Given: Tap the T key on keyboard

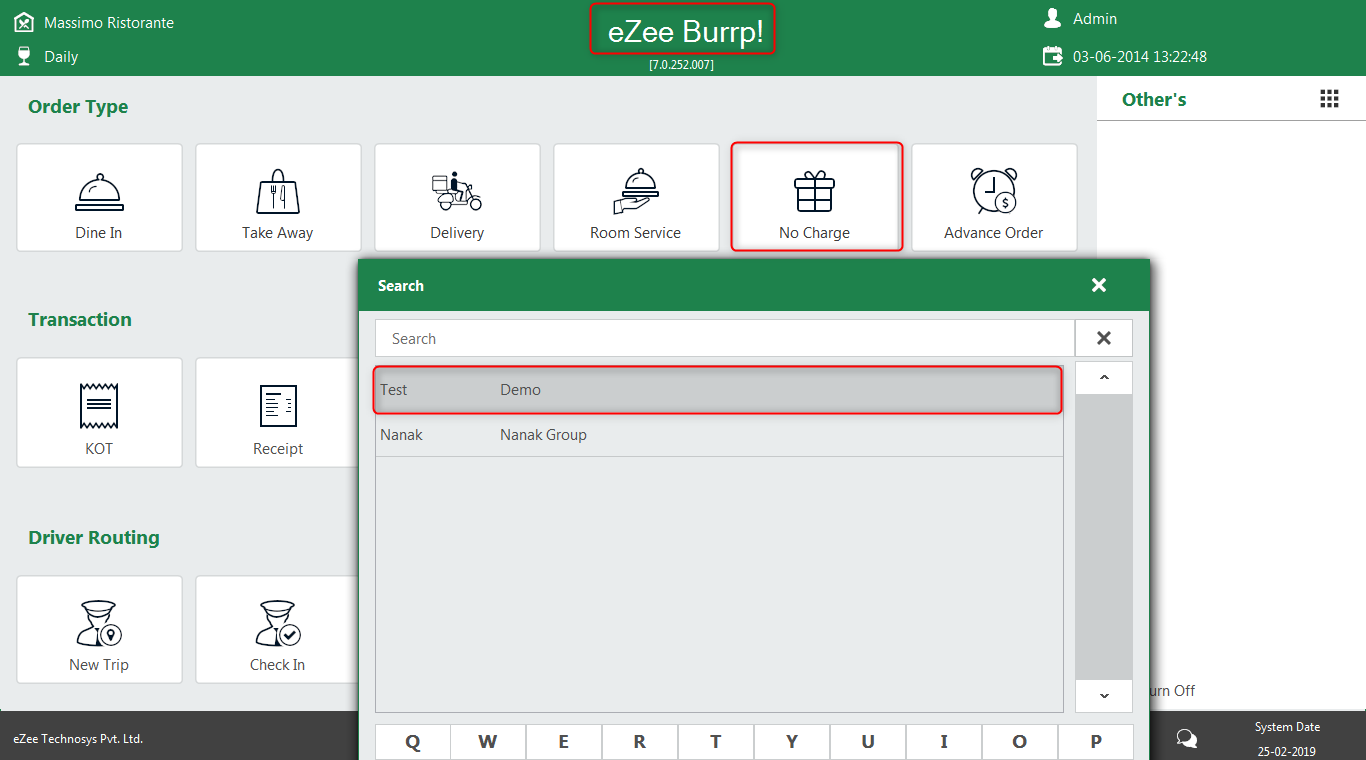Looking at the screenshot, I should point(716,742).
